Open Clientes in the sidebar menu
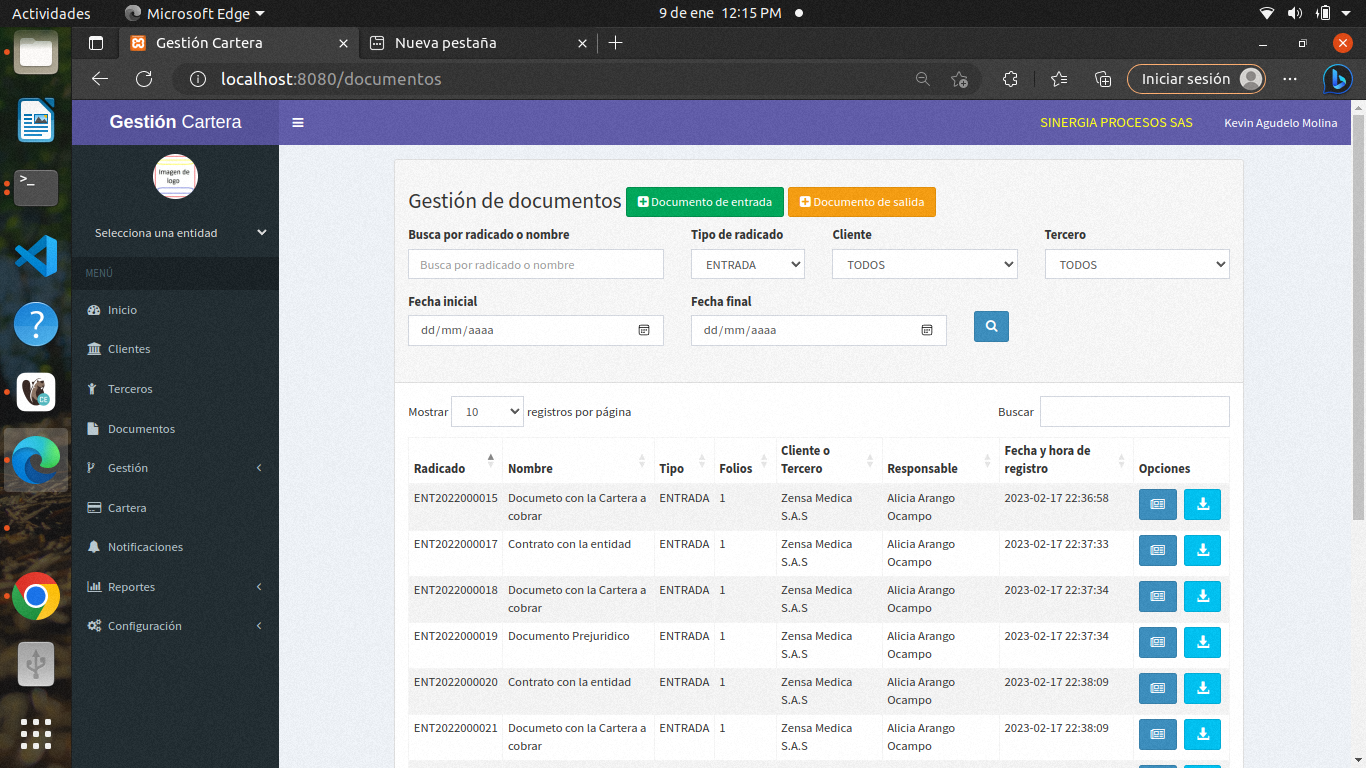1366x768 pixels. pyautogui.click(x=129, y=349)
